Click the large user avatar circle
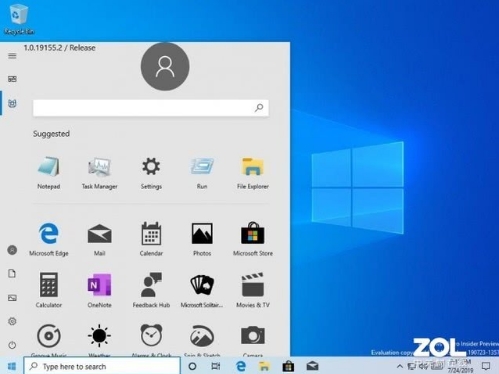Screen dimensions: 499x374 165,66
